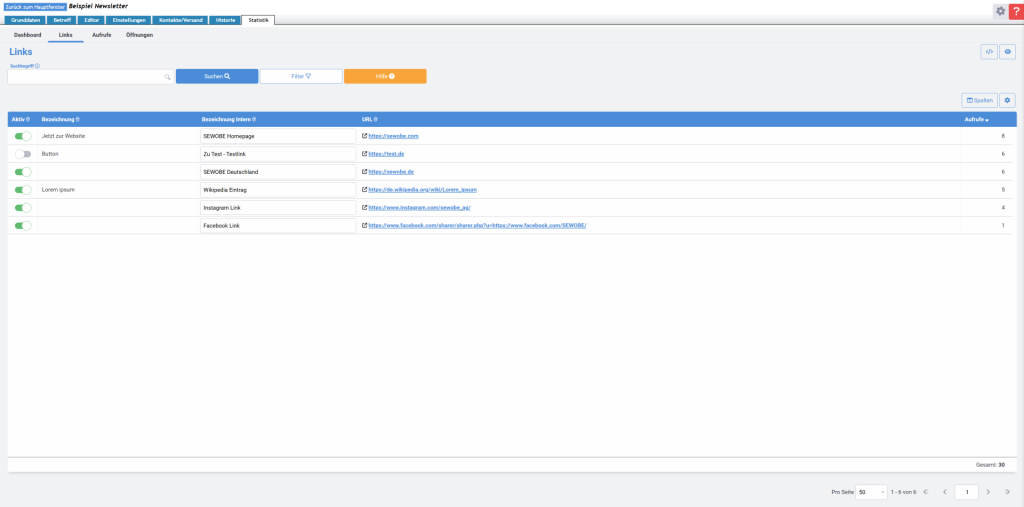Click the info icon beside Suchbegriff label
This screenshot has width=1024, height=507.
38,66
